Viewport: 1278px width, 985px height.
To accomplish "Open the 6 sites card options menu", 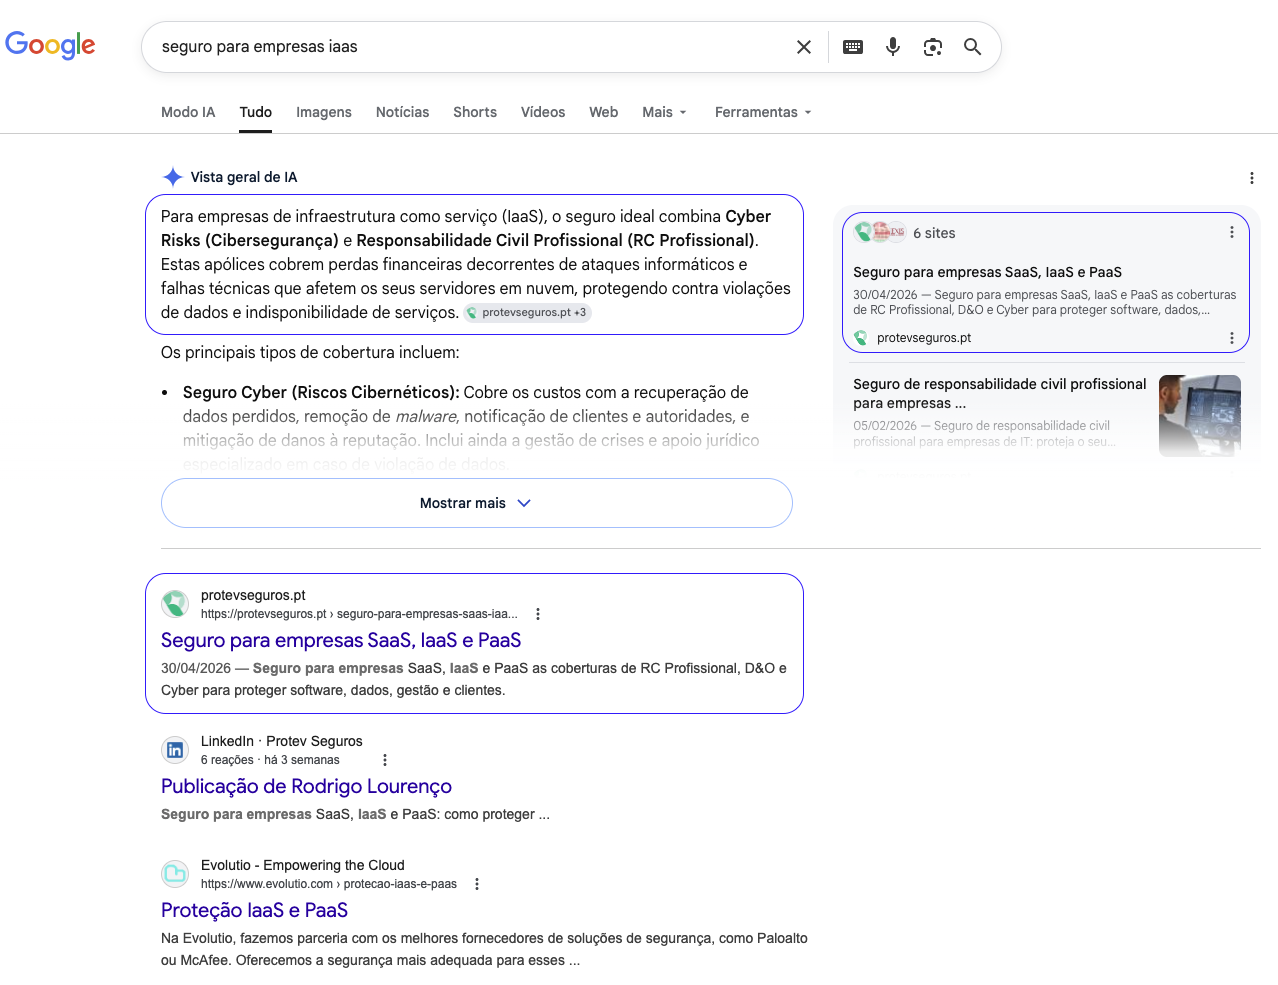I will pyautogui.click(x=1232, y=232).
